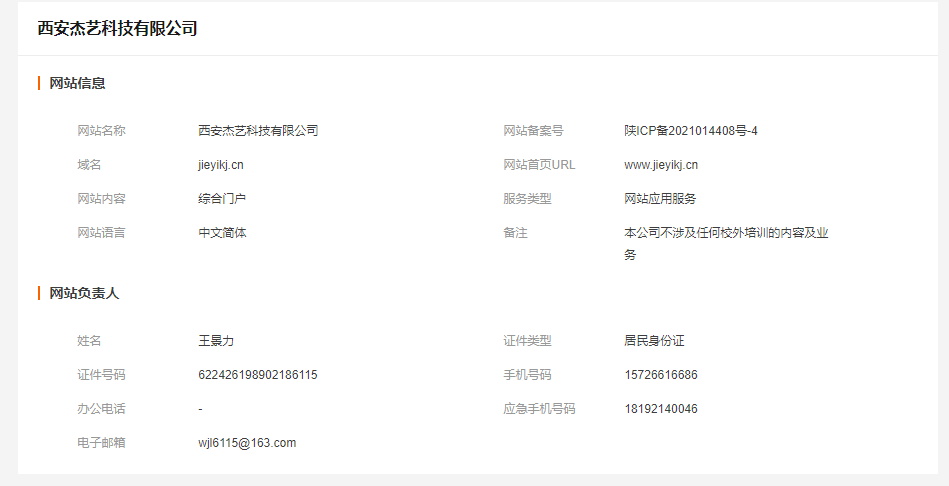The height and width of the screenshot is (486, 949).
Task: Select the 网站信息 section heading
Action: 77,83
